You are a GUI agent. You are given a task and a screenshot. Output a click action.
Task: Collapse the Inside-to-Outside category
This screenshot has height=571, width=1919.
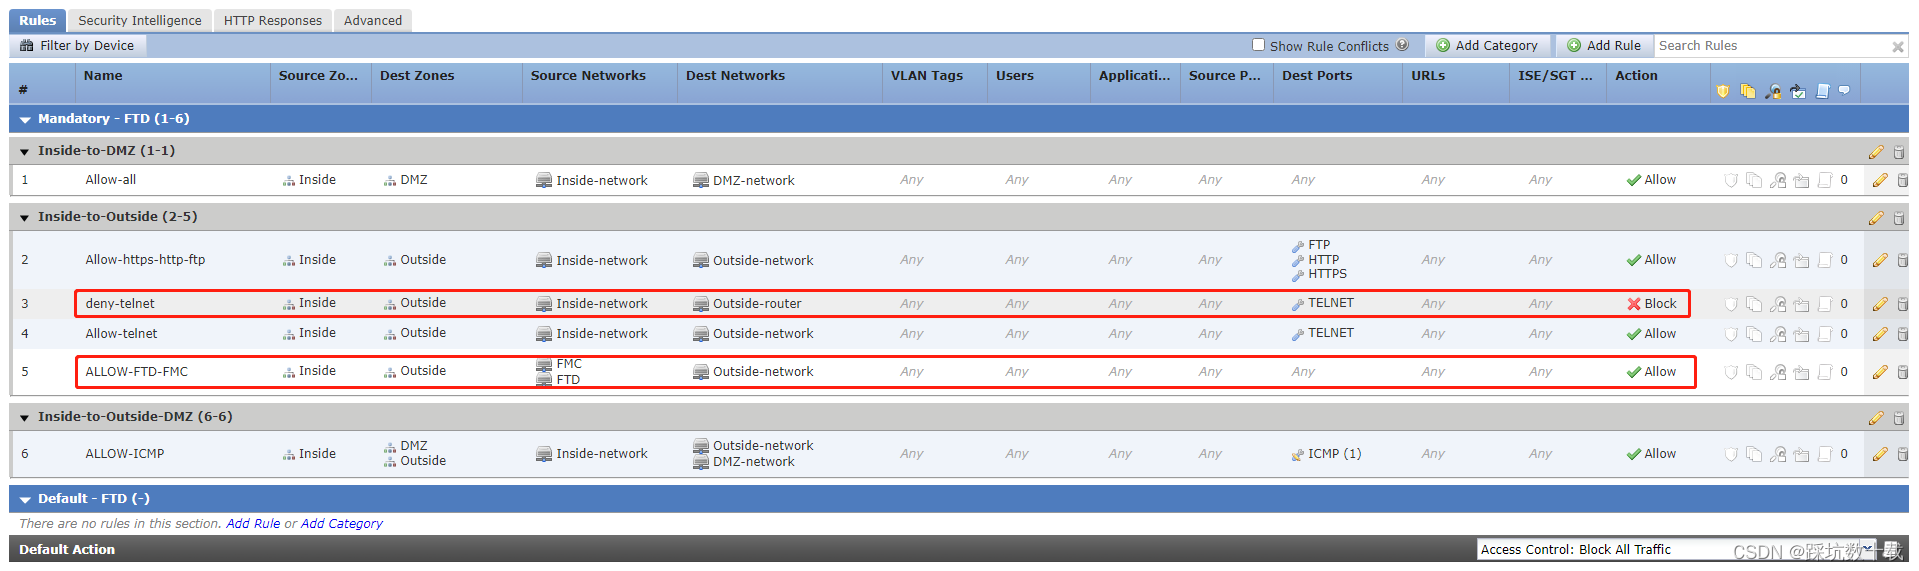25,218
